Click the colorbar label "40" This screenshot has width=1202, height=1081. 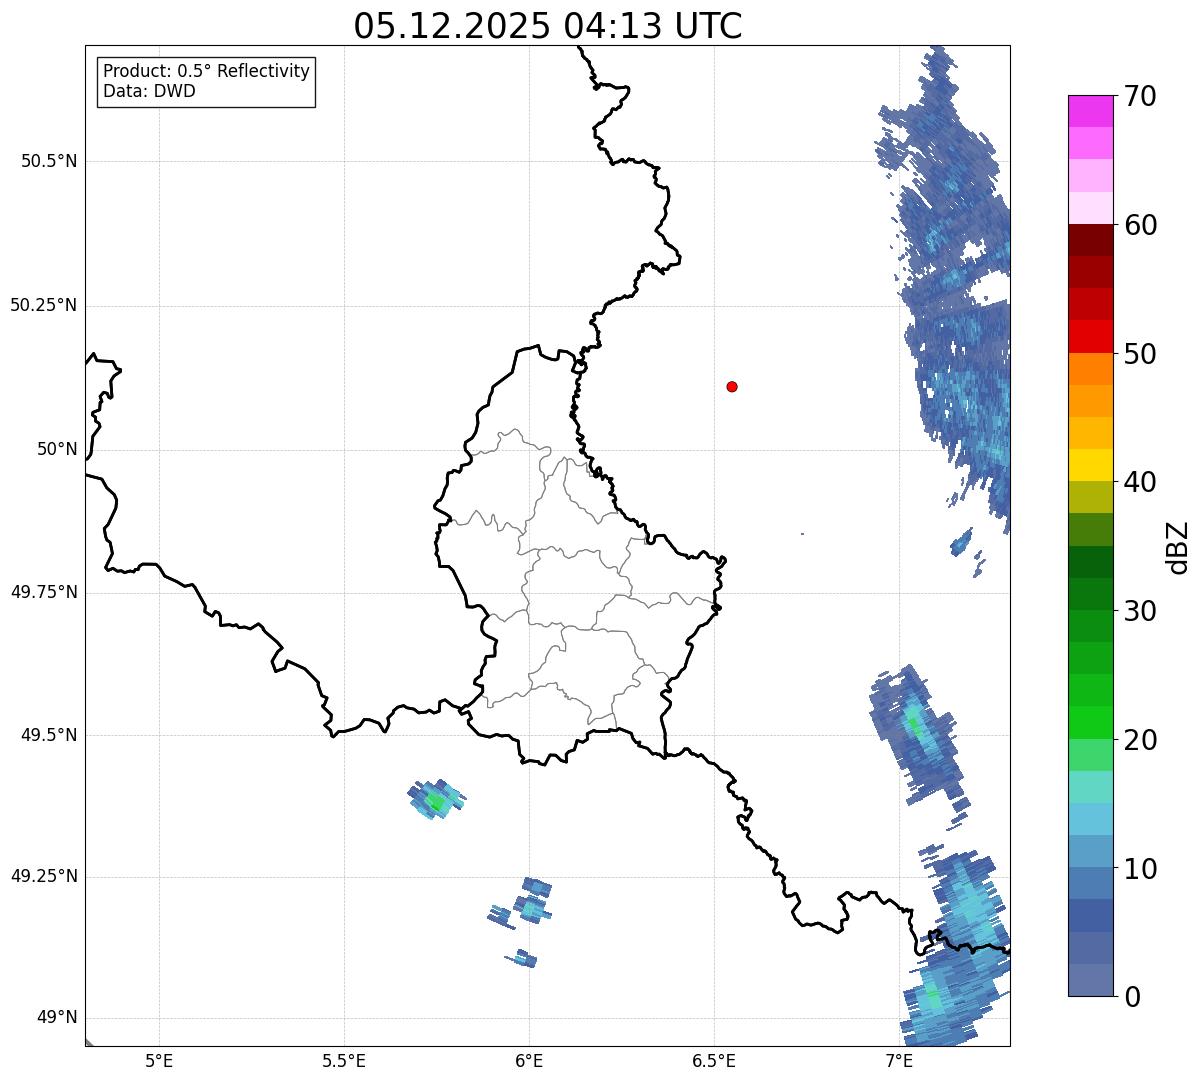[x=1140, y=482]
